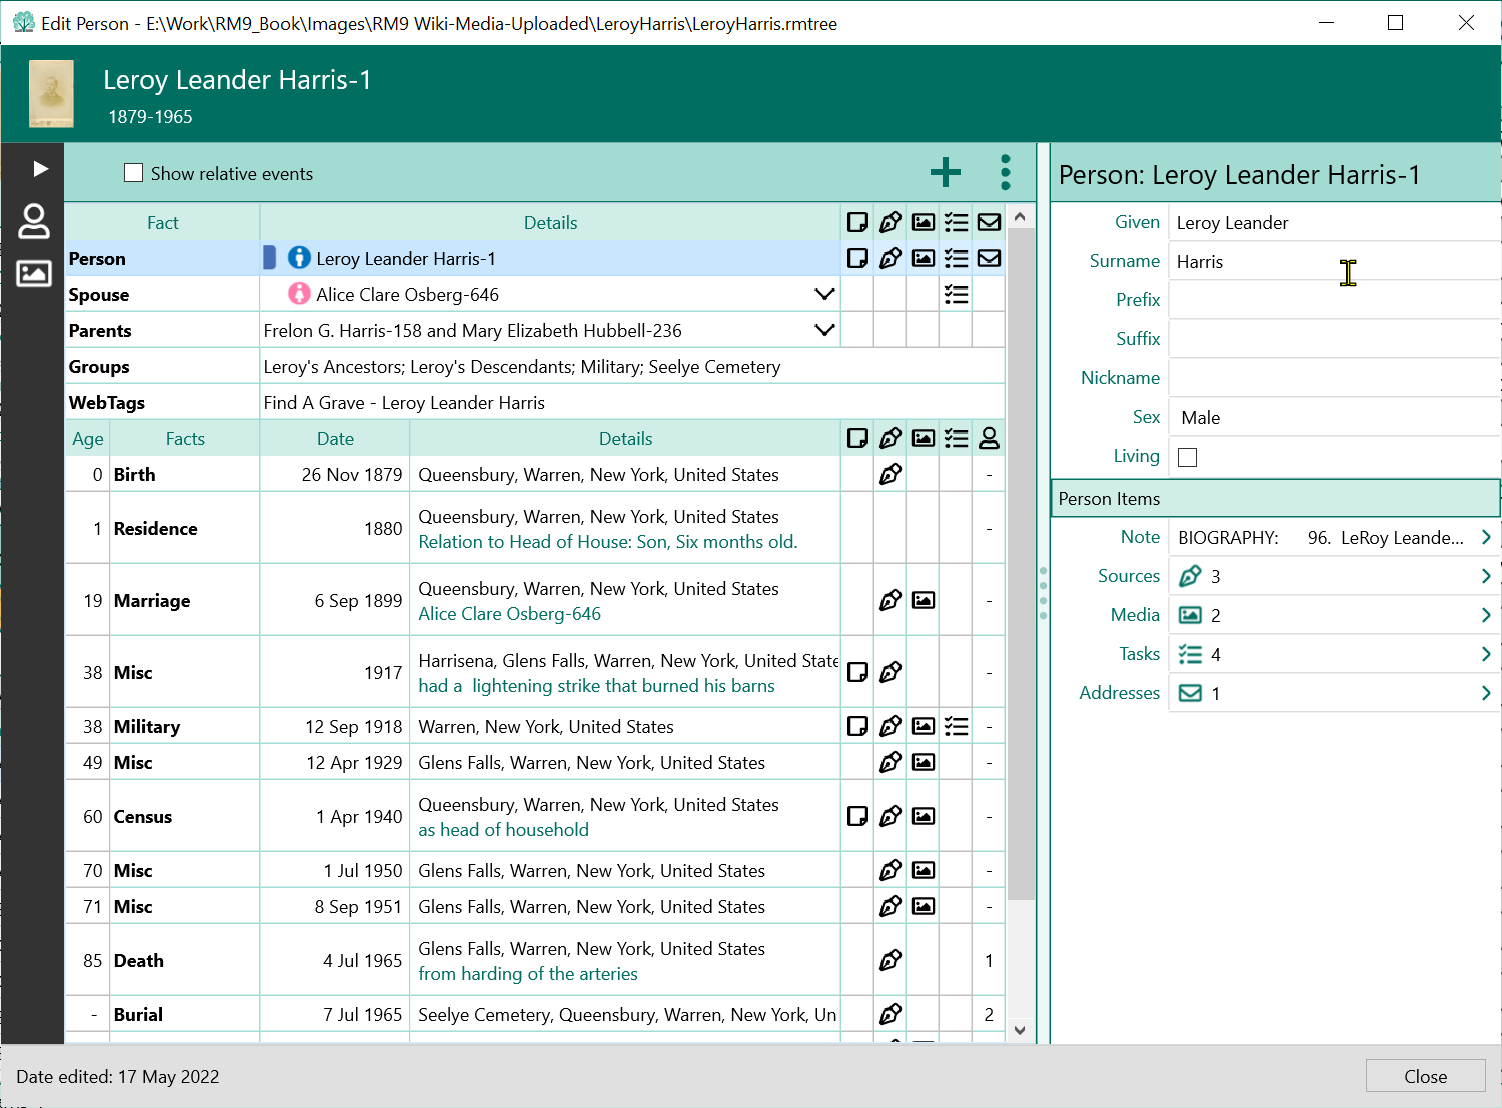Click the media icon in 1929 Misc row

click(x=924, y=762)
